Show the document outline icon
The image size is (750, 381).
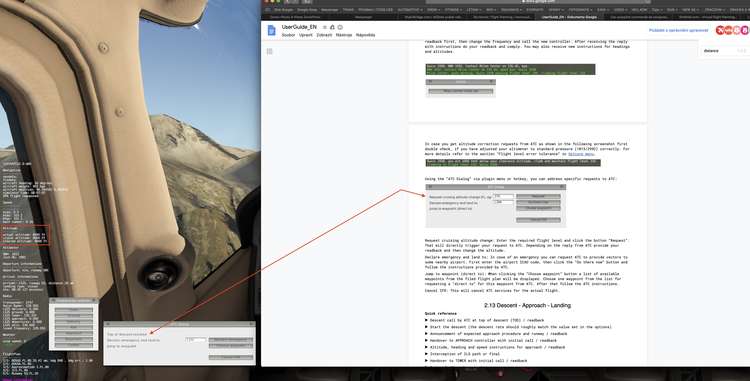tap(270, 51)
